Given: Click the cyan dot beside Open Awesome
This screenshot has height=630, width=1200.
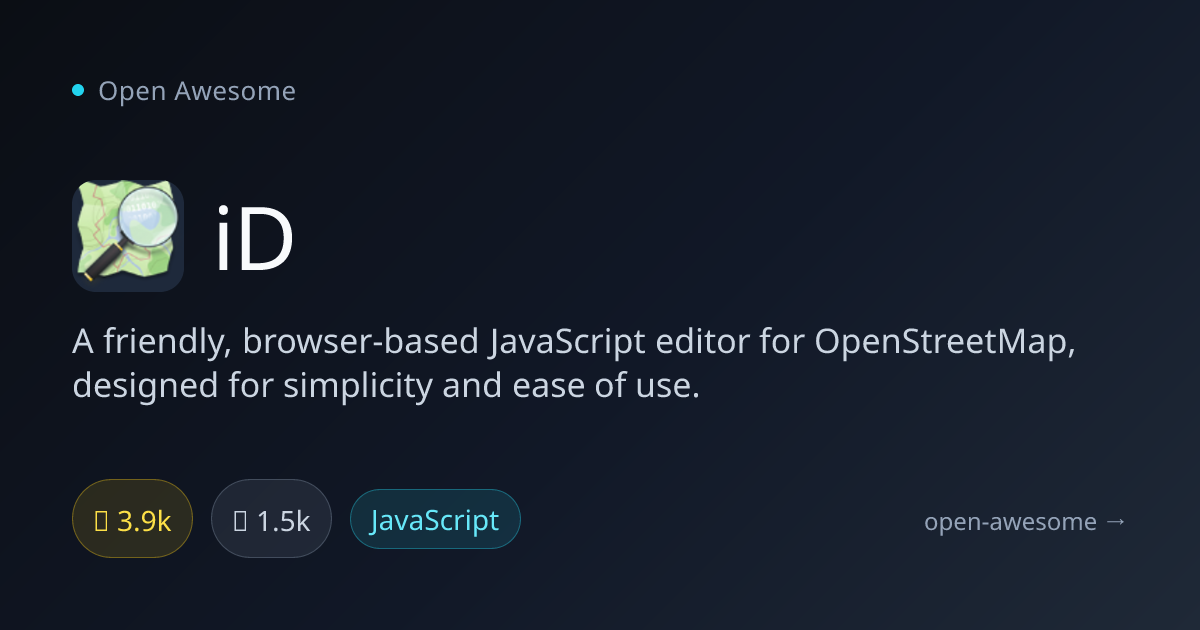Looking at the screenshot, I should [78, 91].
